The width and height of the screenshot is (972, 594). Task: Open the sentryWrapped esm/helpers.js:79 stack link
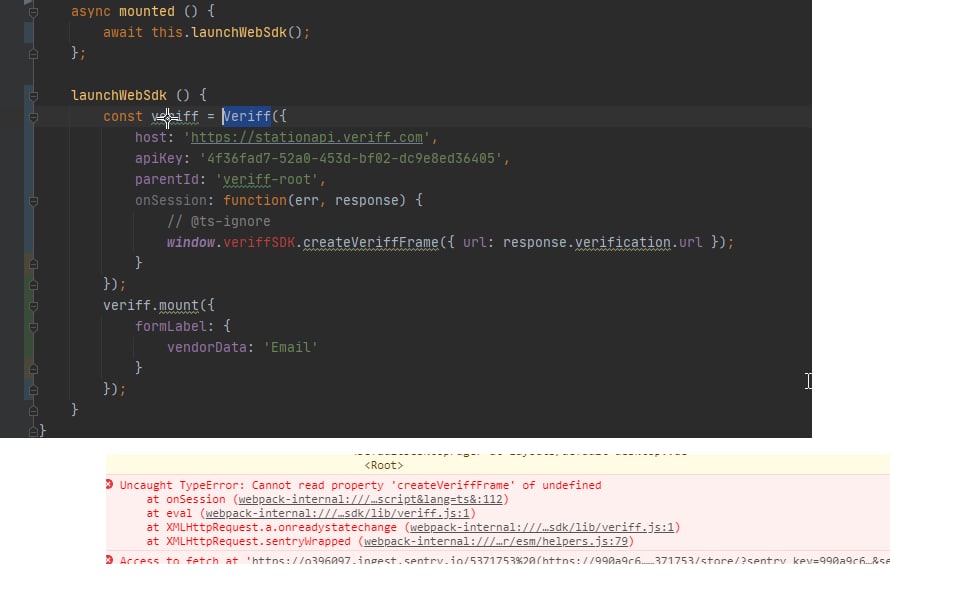pos(496,541)
